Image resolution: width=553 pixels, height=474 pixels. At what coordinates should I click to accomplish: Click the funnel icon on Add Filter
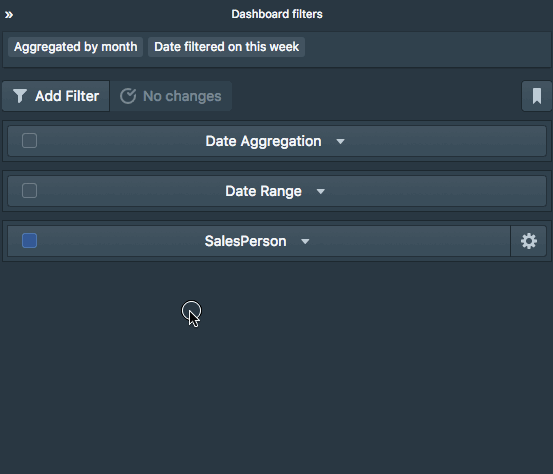click(20, 96)
